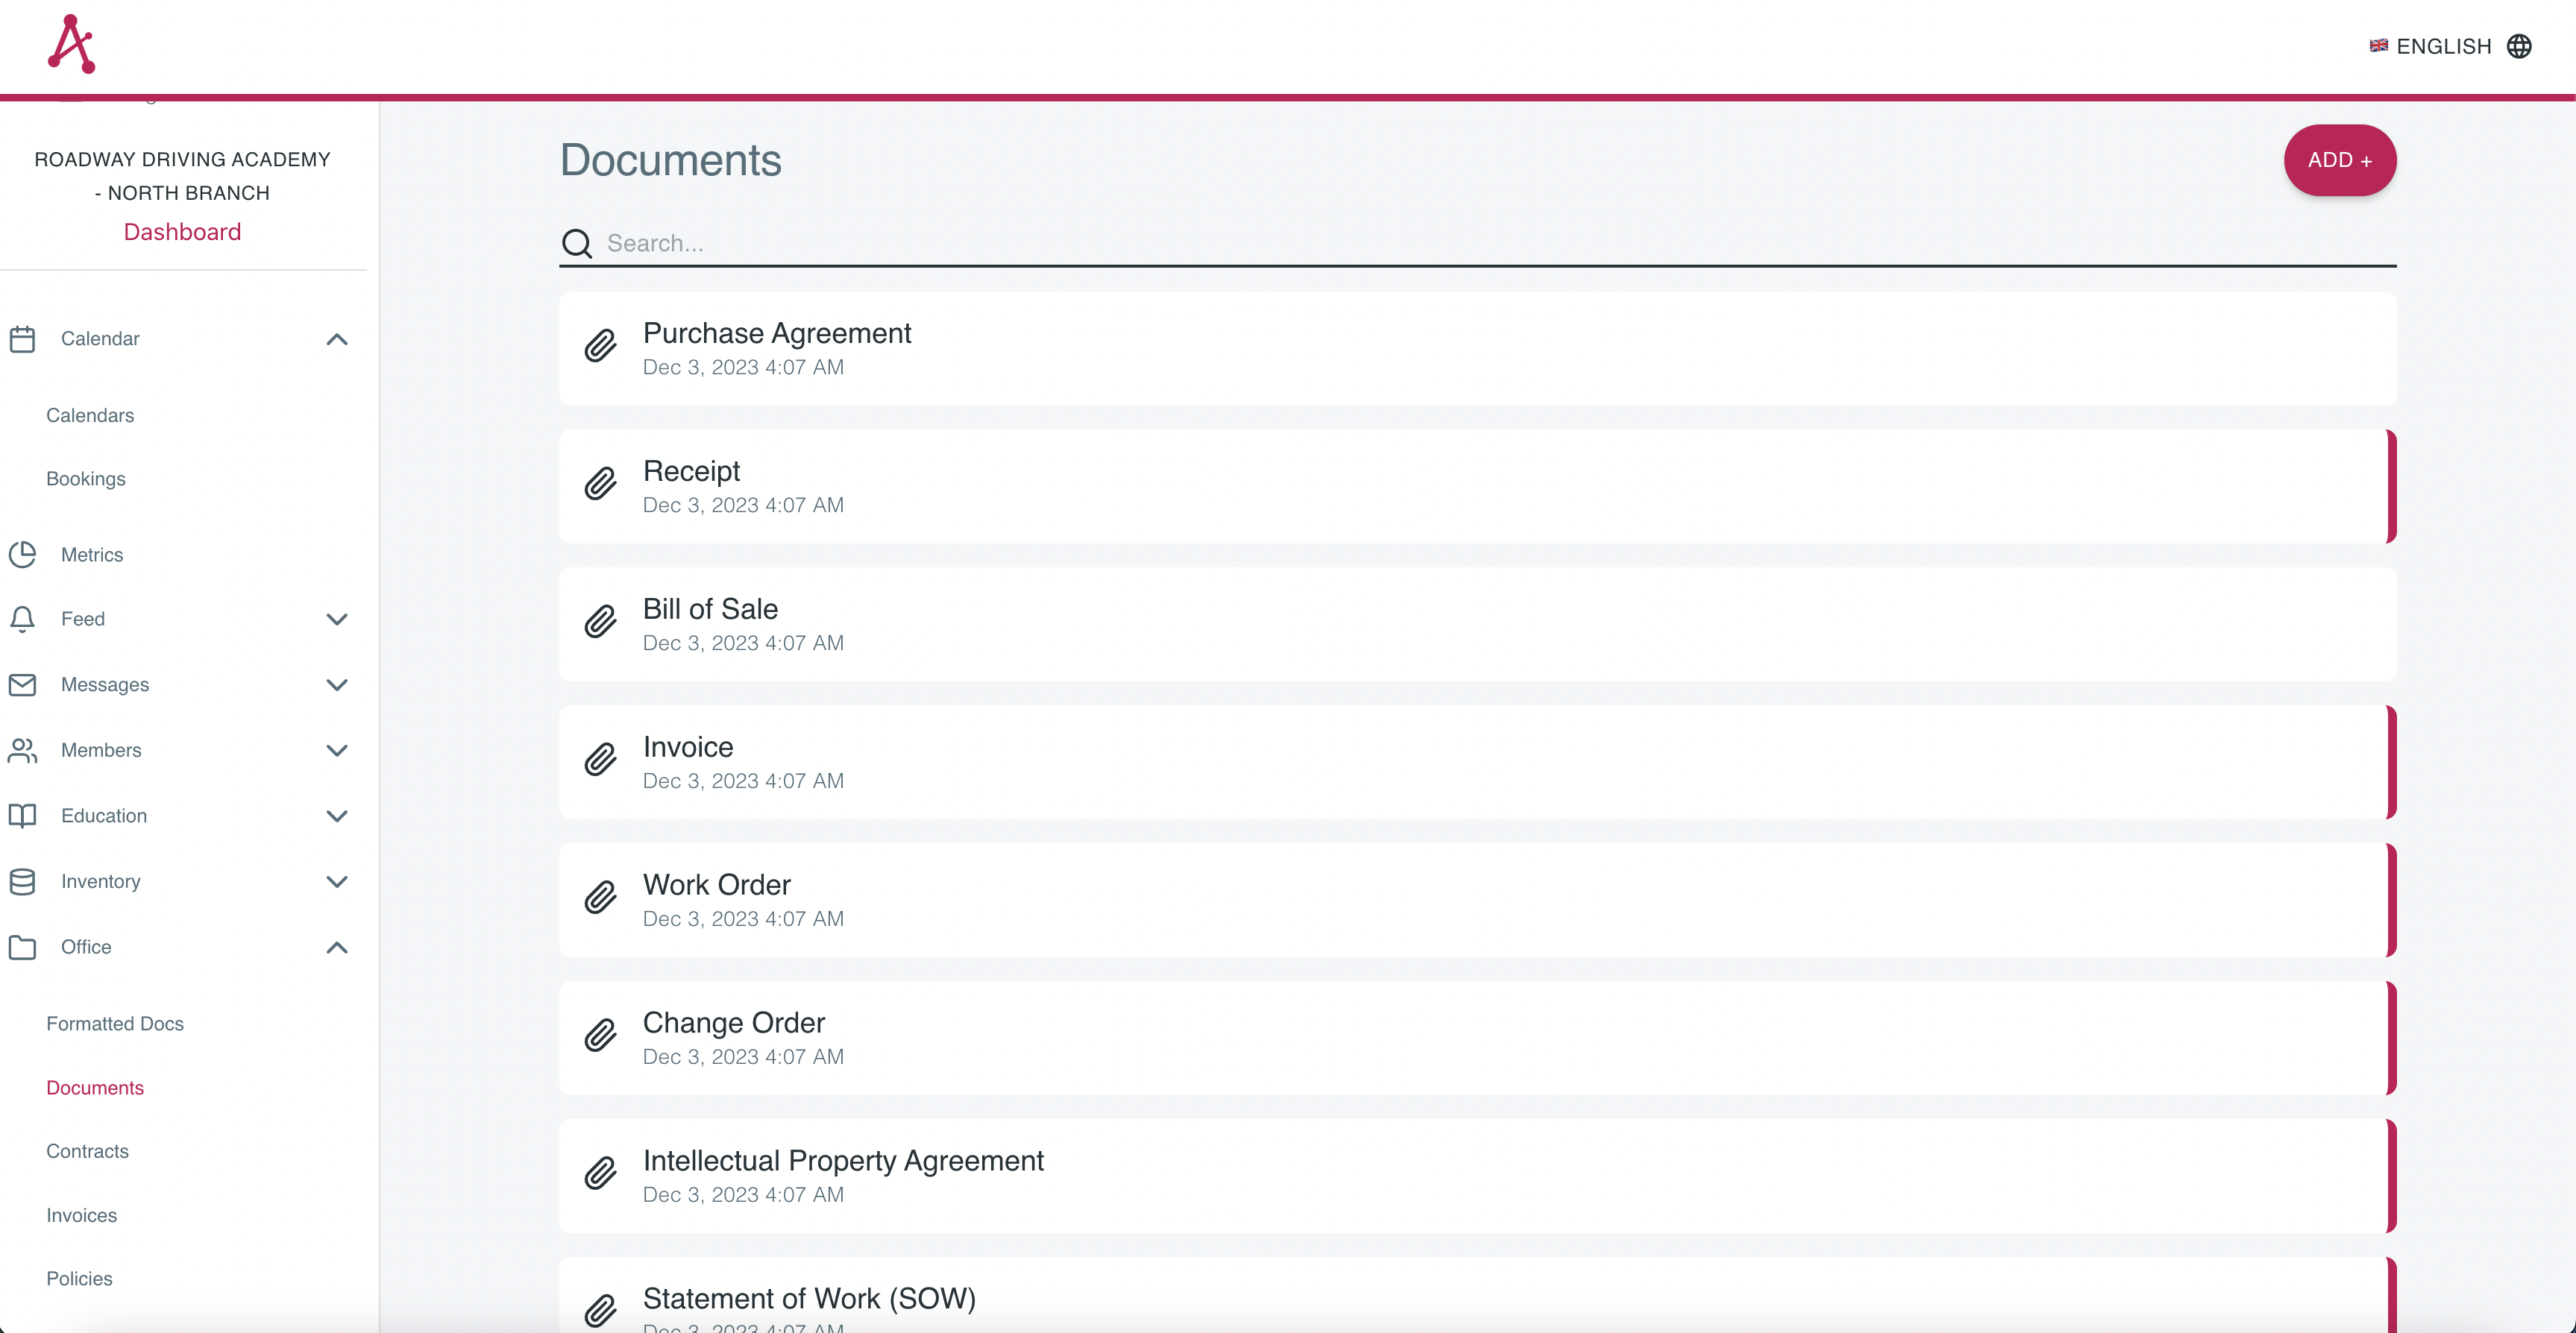Click the Metrics pie chart icon
The image size is (2576, 1333).
22,554
